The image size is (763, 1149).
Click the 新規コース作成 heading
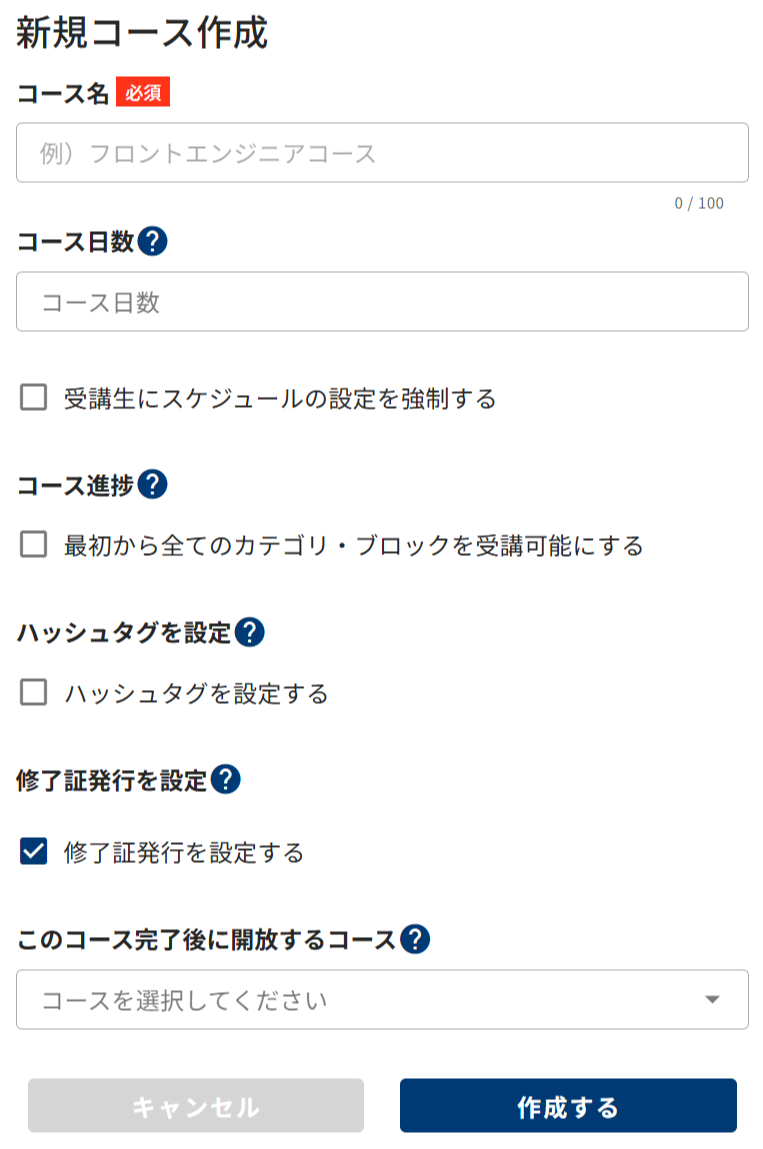click(x=142, y=33)
